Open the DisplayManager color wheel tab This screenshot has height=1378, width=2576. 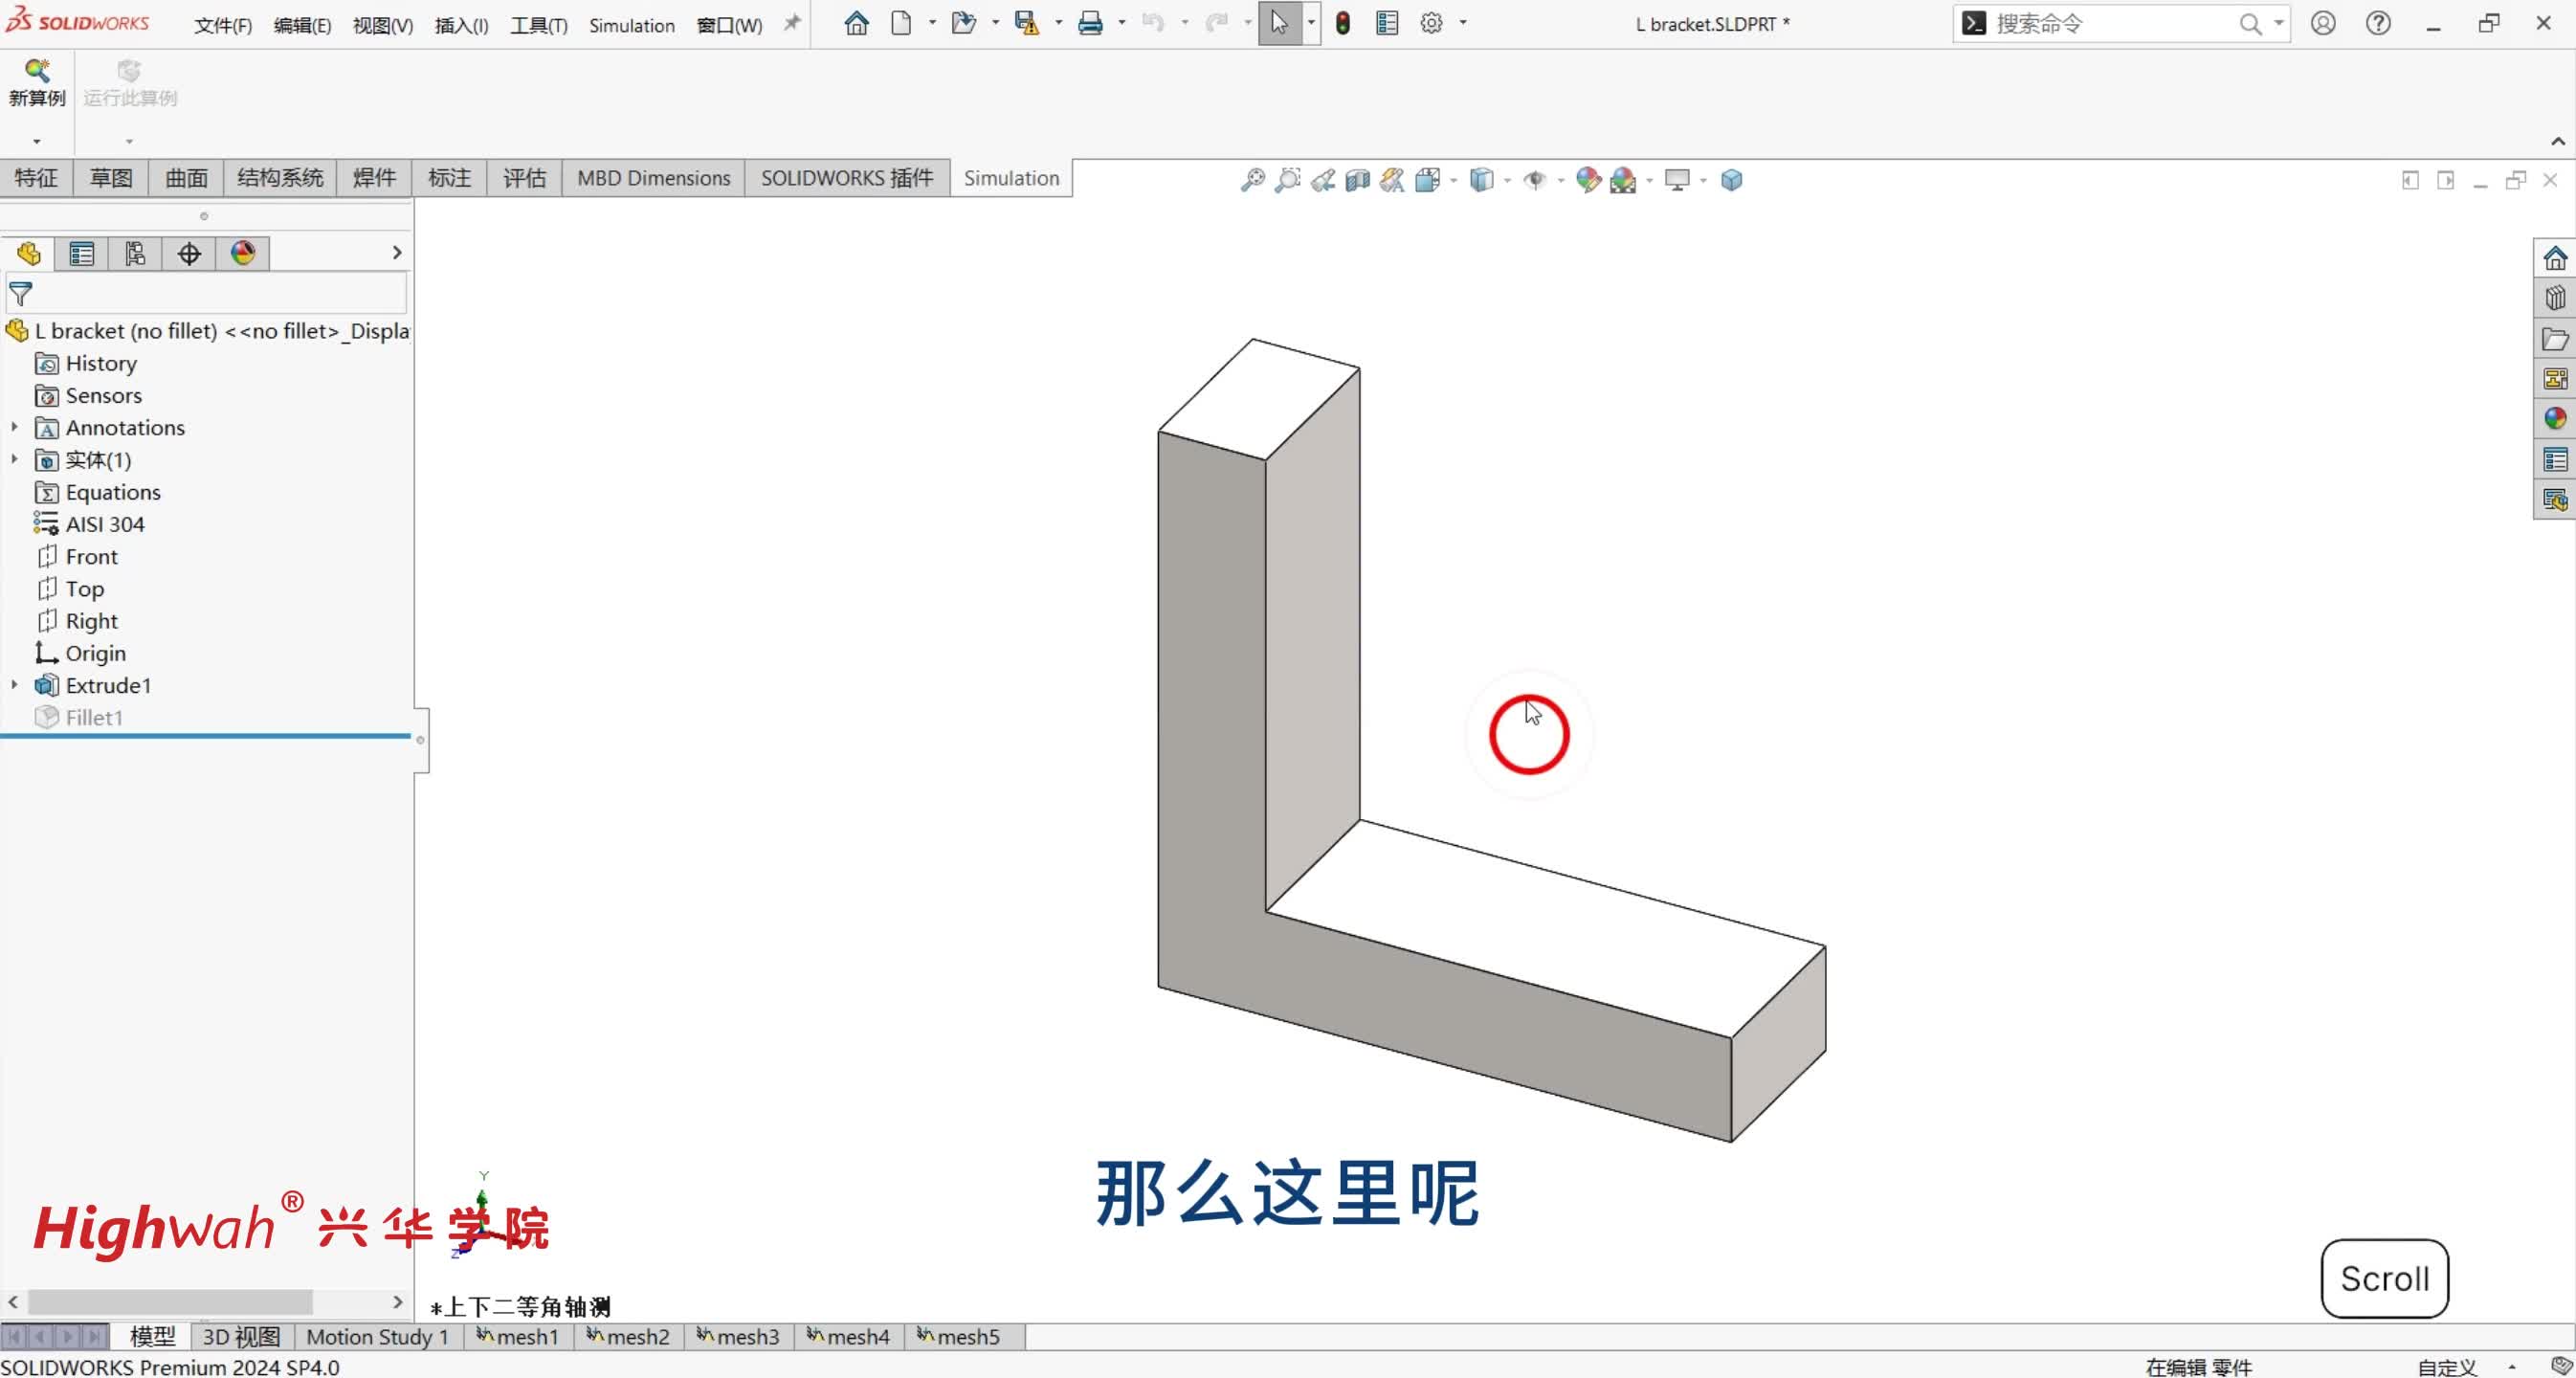click(243, 253)
